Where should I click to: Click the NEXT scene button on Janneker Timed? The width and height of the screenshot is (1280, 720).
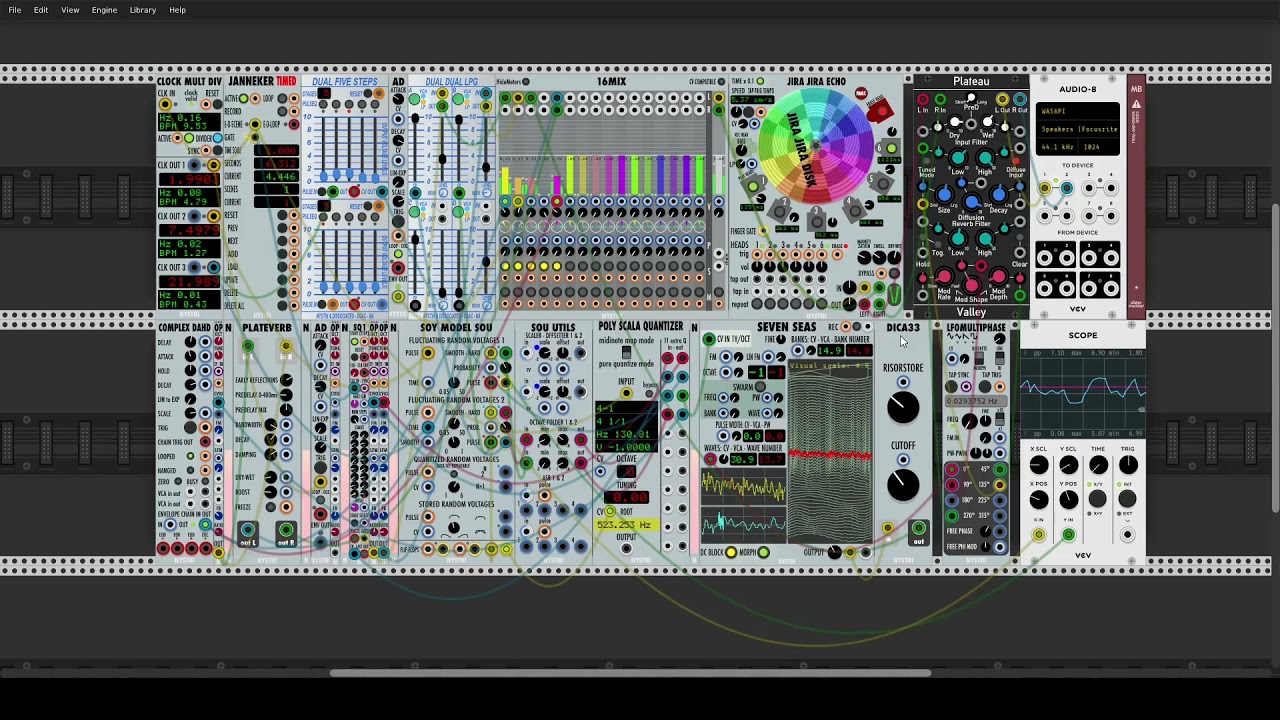282,241
